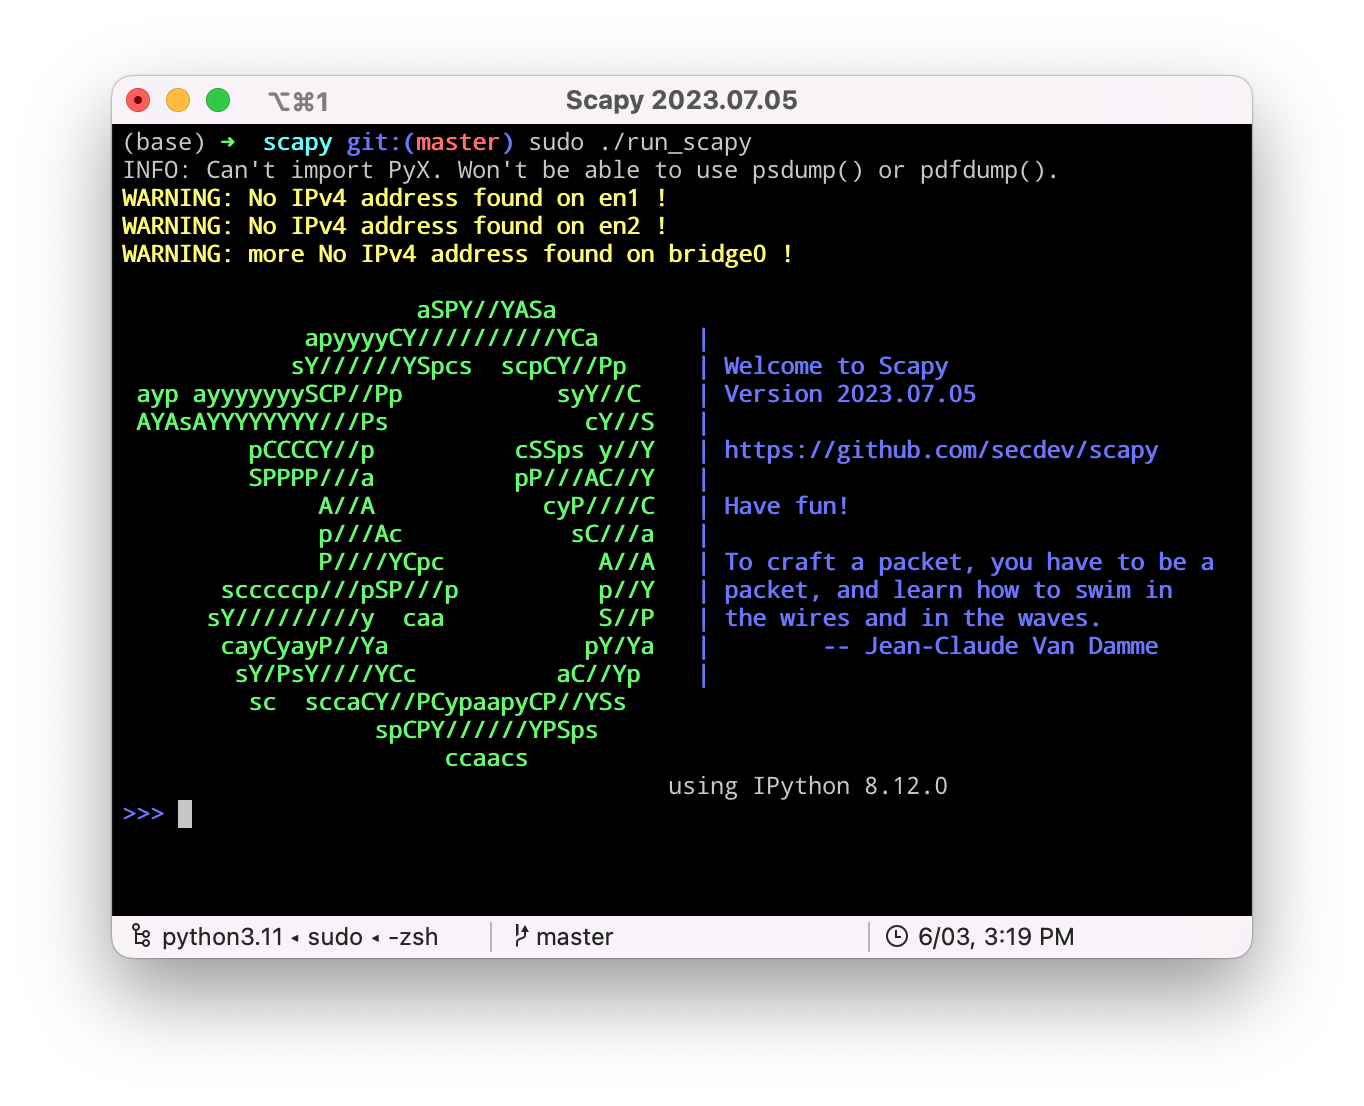Click the Scapy 2023.07.05 window title
This screenshot has height=1106, width=1364.
coord(681,100)
